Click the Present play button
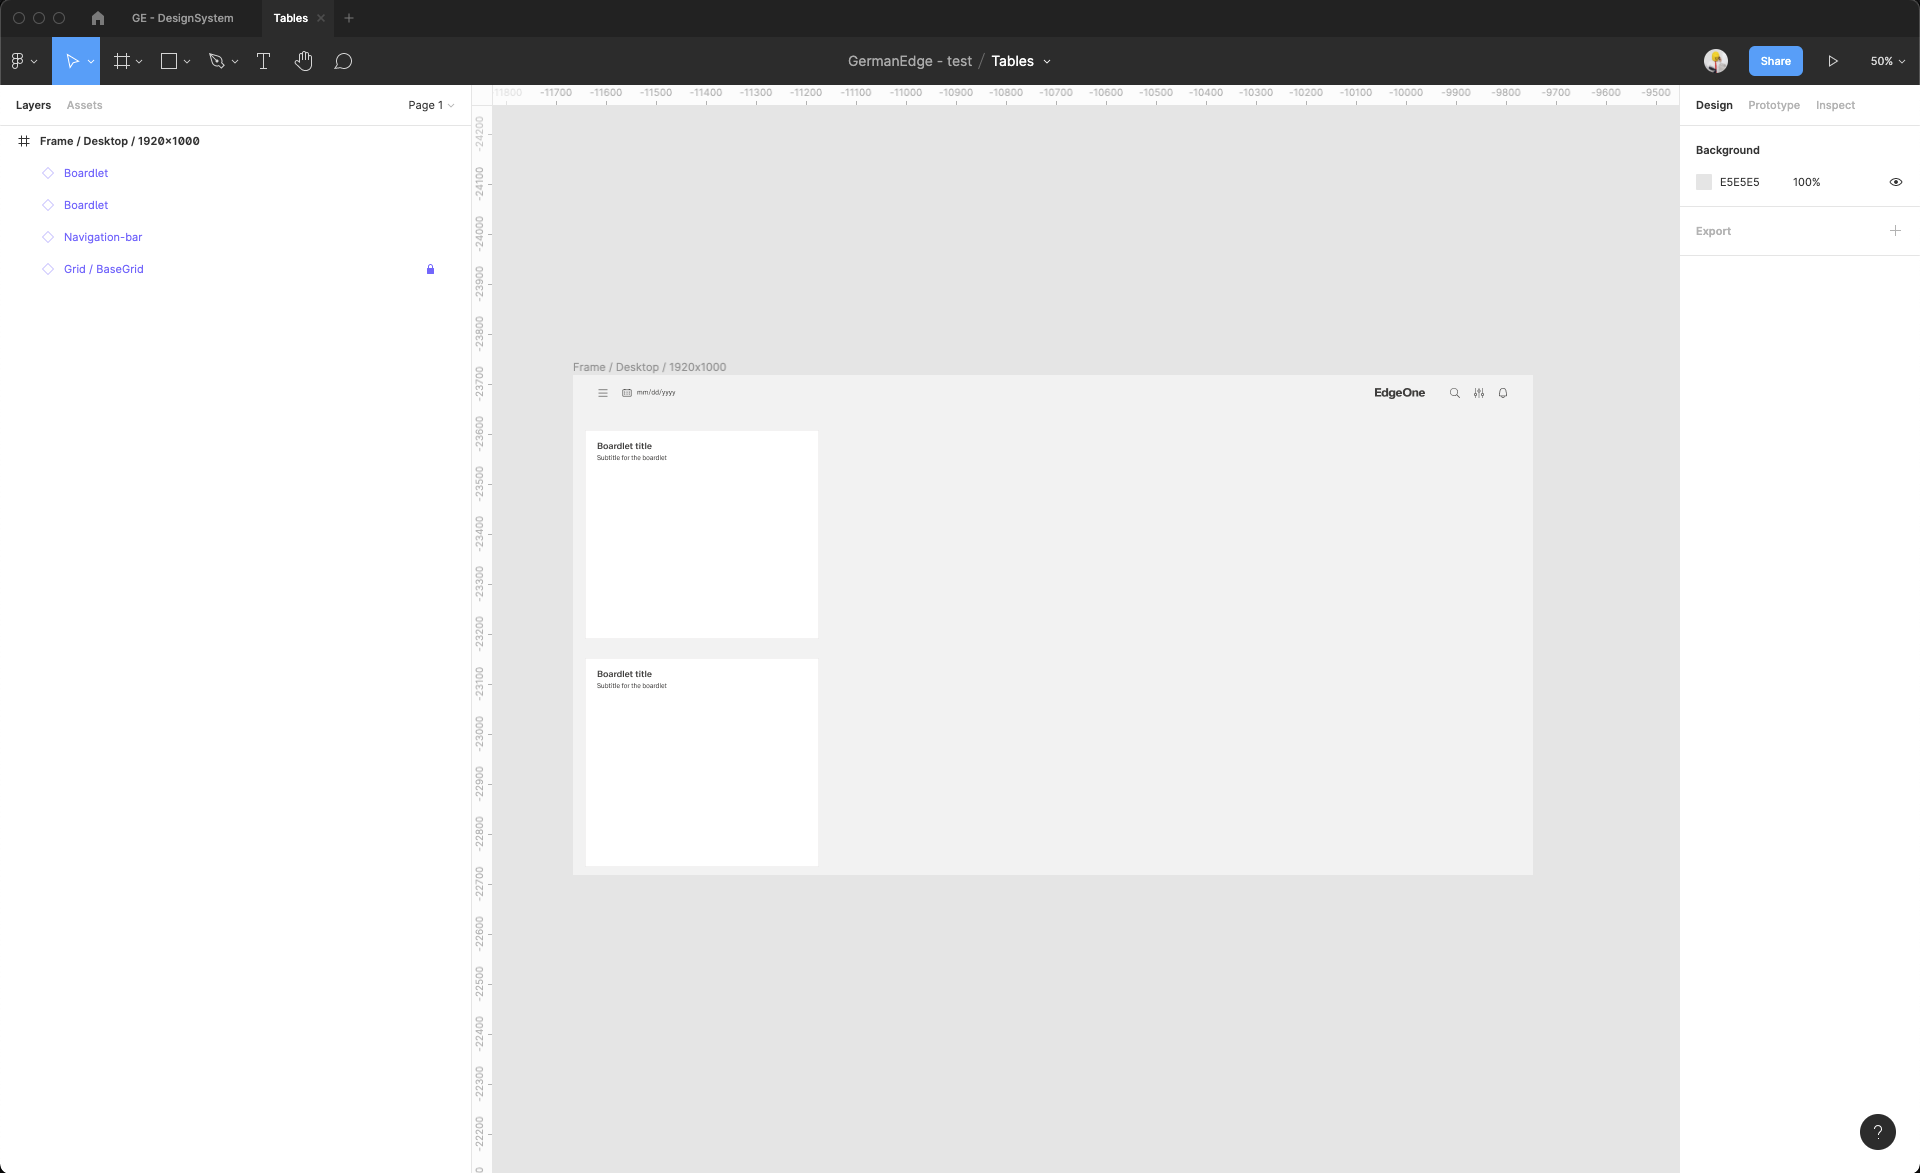 pyautogui.click(x=1832, y=61)
